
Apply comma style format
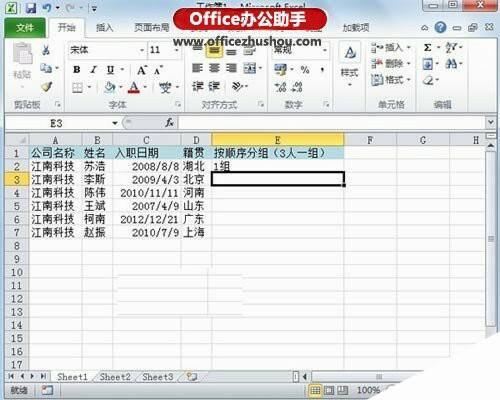pyautogui.click(x=322, y=69)
